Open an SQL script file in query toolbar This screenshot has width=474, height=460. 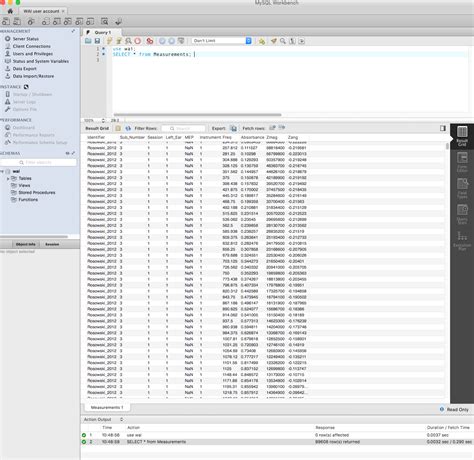pos(88,41)
